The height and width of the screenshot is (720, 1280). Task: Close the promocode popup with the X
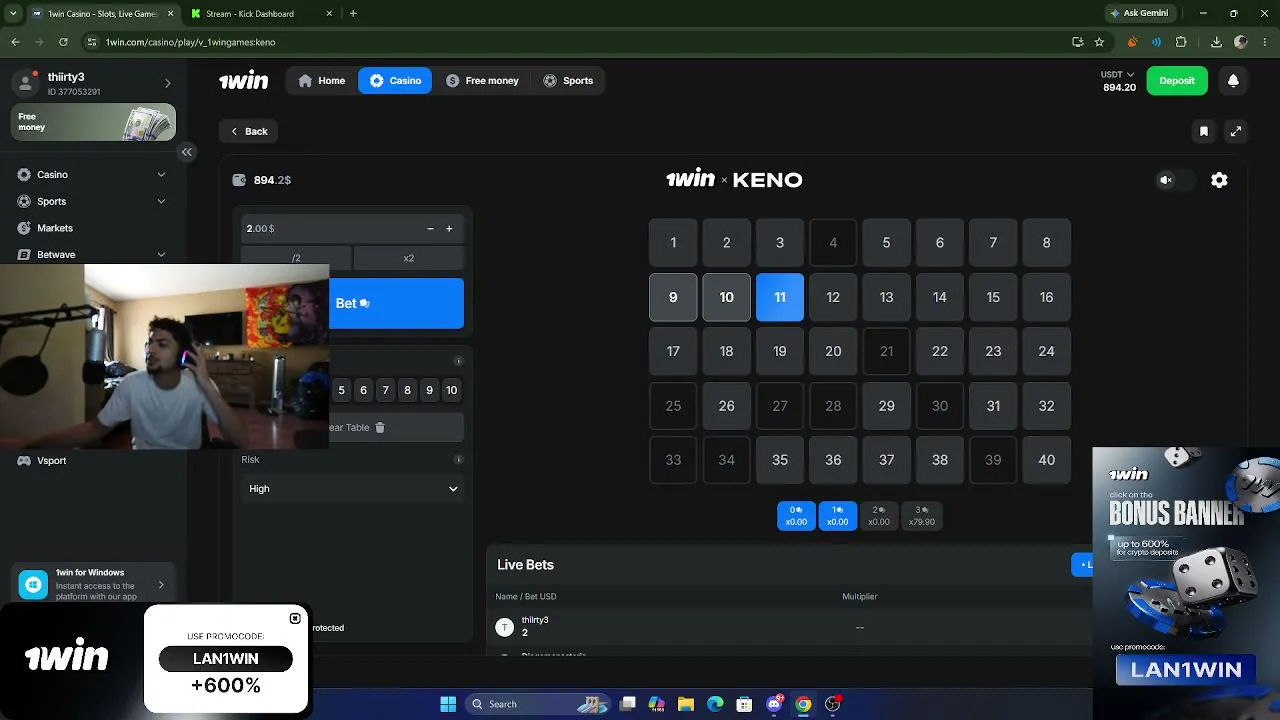(x=295, y=619)
